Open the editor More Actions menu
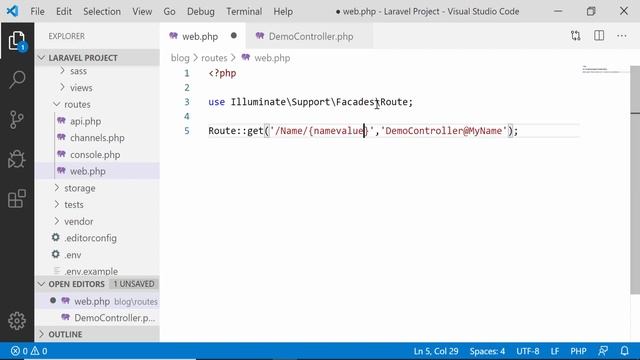The image size is (640, 360). pyautogui.click(x=622, y=36)
